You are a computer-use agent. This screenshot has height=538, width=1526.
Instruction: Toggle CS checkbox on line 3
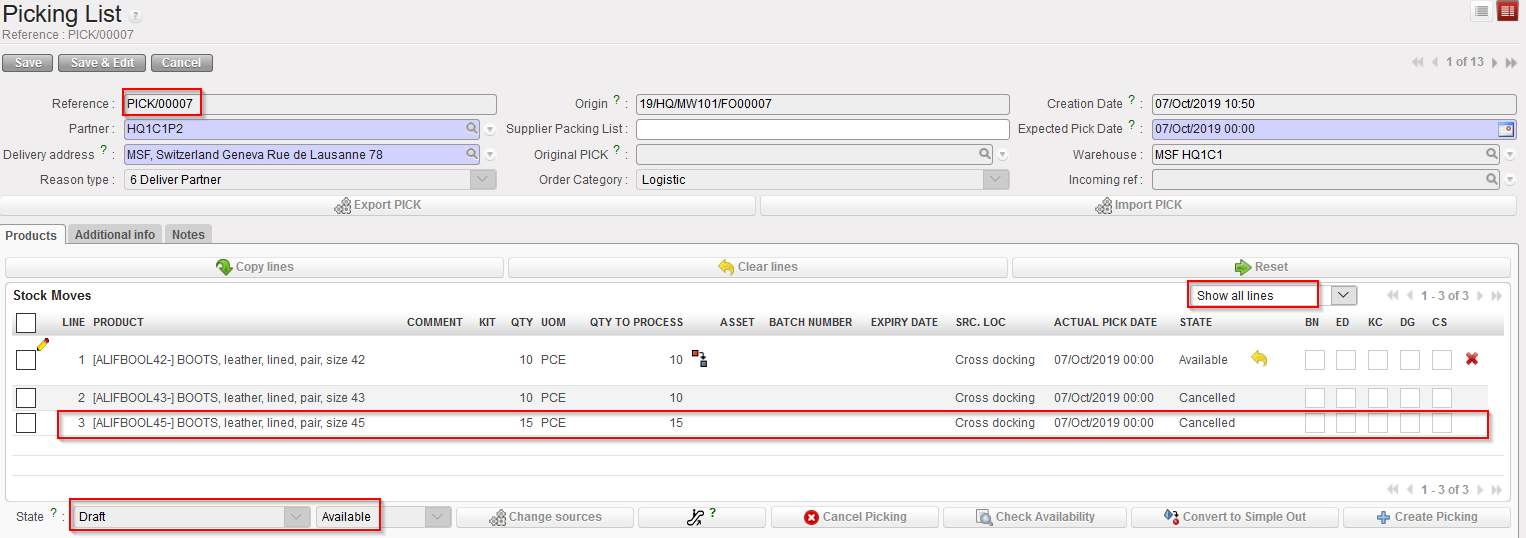1442,423
